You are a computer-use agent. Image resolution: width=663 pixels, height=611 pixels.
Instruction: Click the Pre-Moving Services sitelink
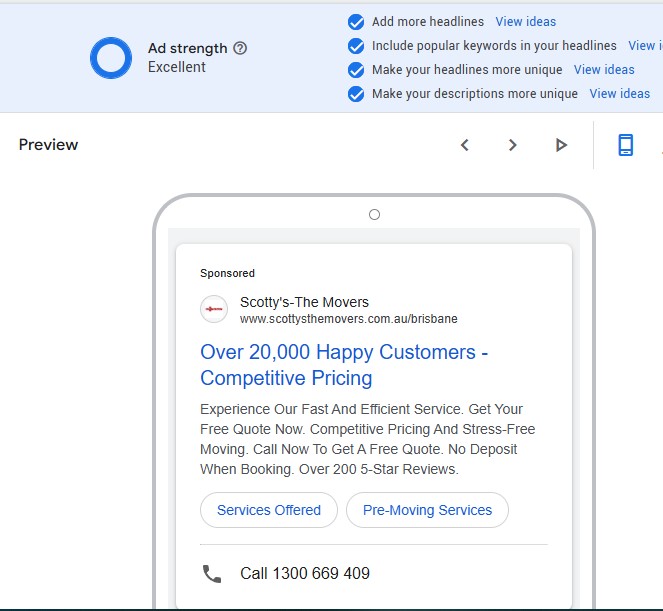coord(427,510)
